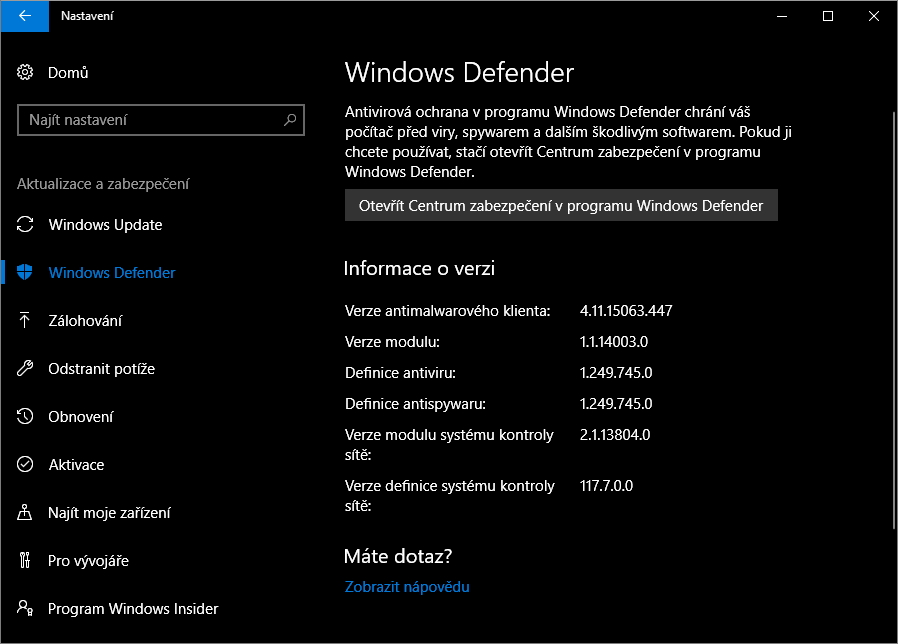Click the Windows Defender shield icon
The width and height of the screenshot is (898, 644).
pyautogui.click(x=26, y=273)
